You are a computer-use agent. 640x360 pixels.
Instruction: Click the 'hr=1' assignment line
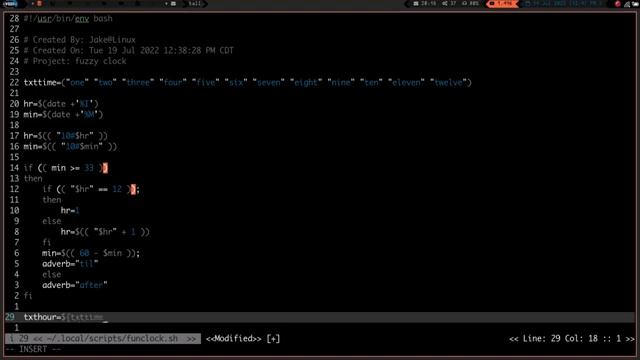click(x=70, y=210)
